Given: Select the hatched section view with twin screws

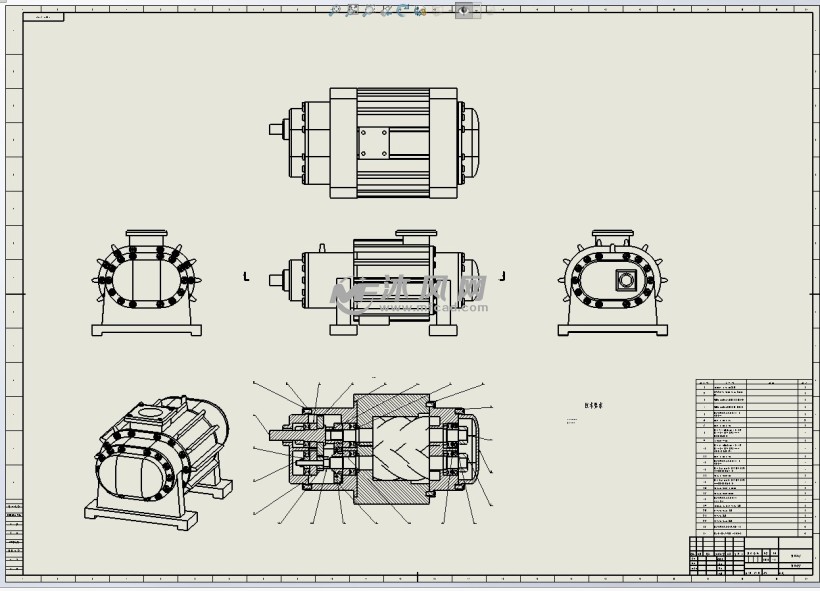Looking at the screenshot, I should [x=373, y=450].
